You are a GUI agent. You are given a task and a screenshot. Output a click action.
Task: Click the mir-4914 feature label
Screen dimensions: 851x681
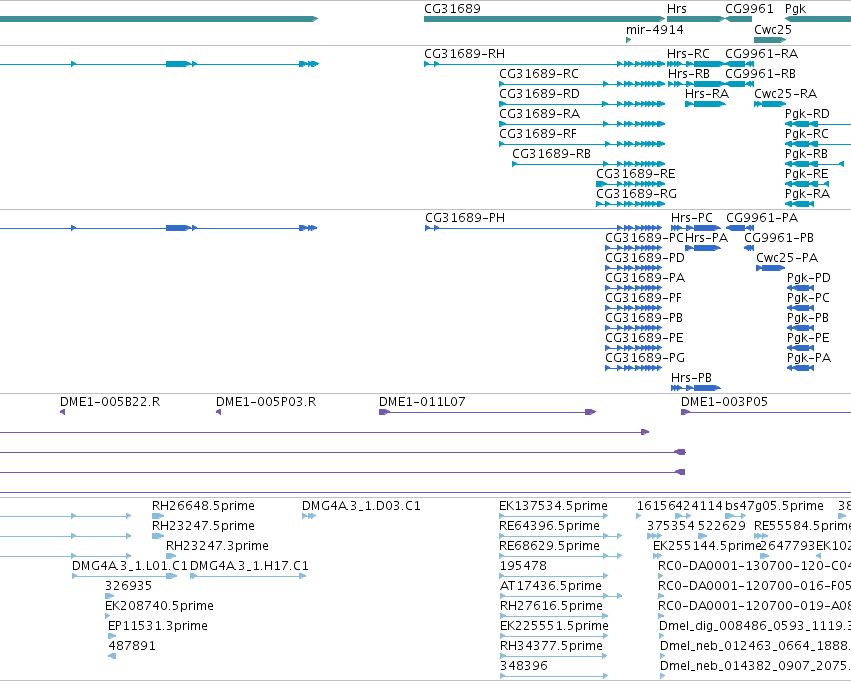655,30
